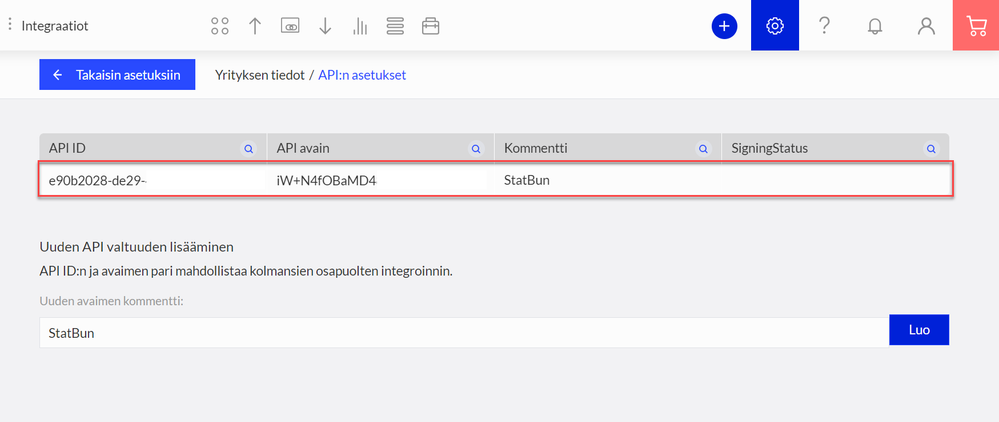
Task: Click the Luo create button
Action: point(918,331)
